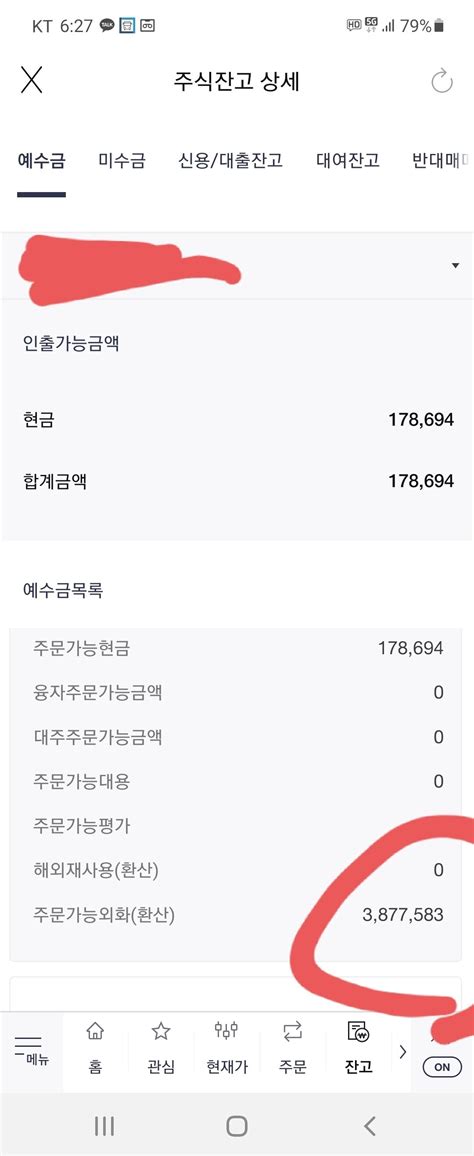Open the partially visible 반대매매 tab
Viewport: 474px width, 1156px height.
tap(442, 161)
